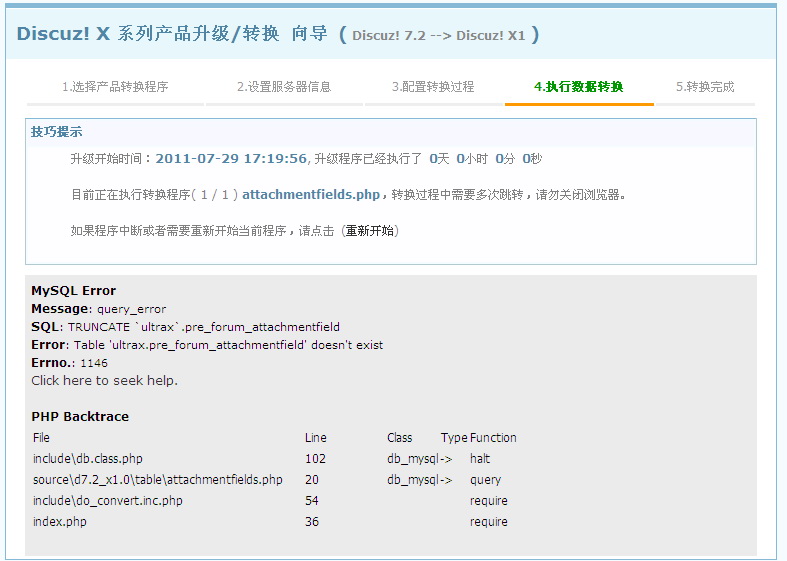Select step 2.设置服务器信息 tab
Image resolution: width=787 pixels, height=561 pixels.
click(x=284, y=87)
